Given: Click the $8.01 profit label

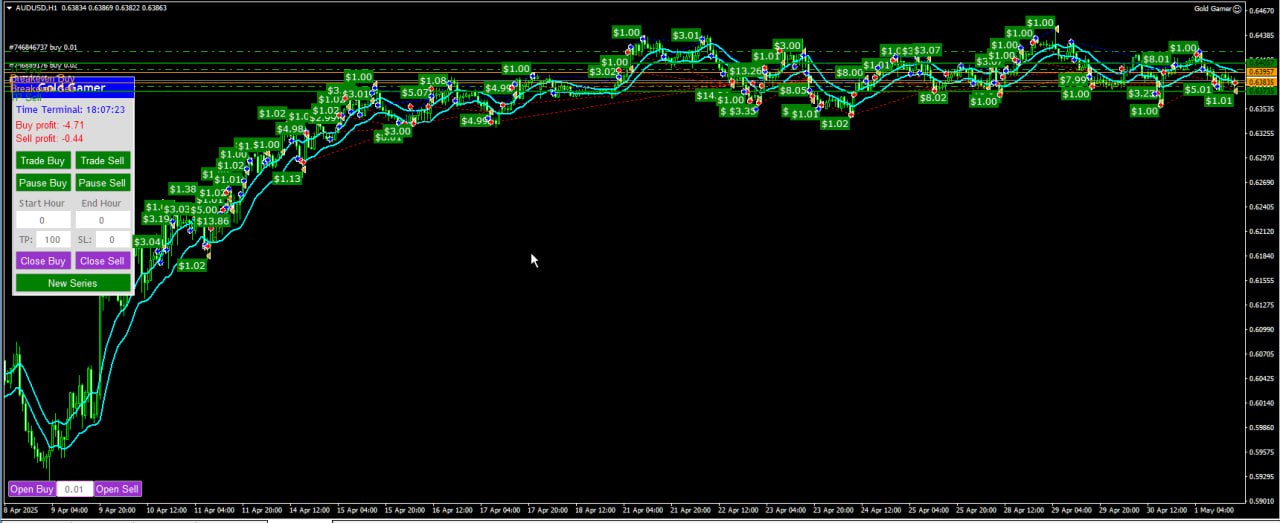Looking at the screenshot, I should pos(1156,59).
